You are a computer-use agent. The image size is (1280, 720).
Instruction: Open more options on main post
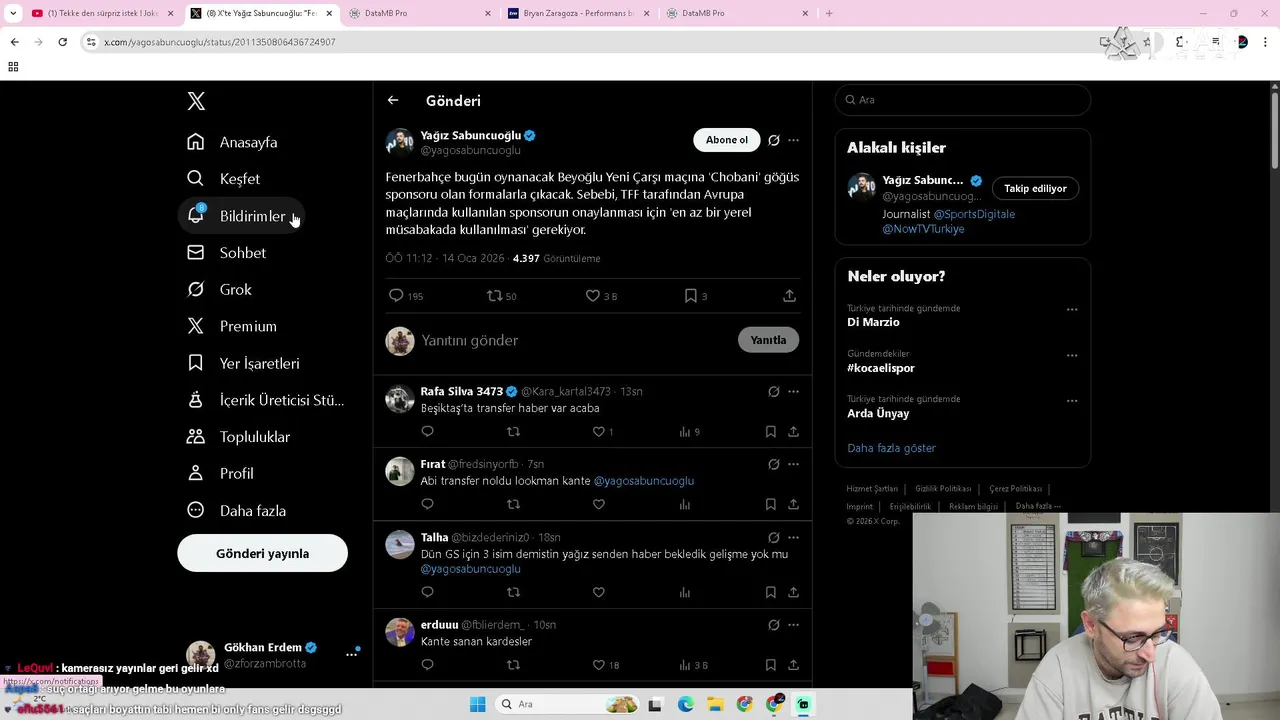[793, 140]
